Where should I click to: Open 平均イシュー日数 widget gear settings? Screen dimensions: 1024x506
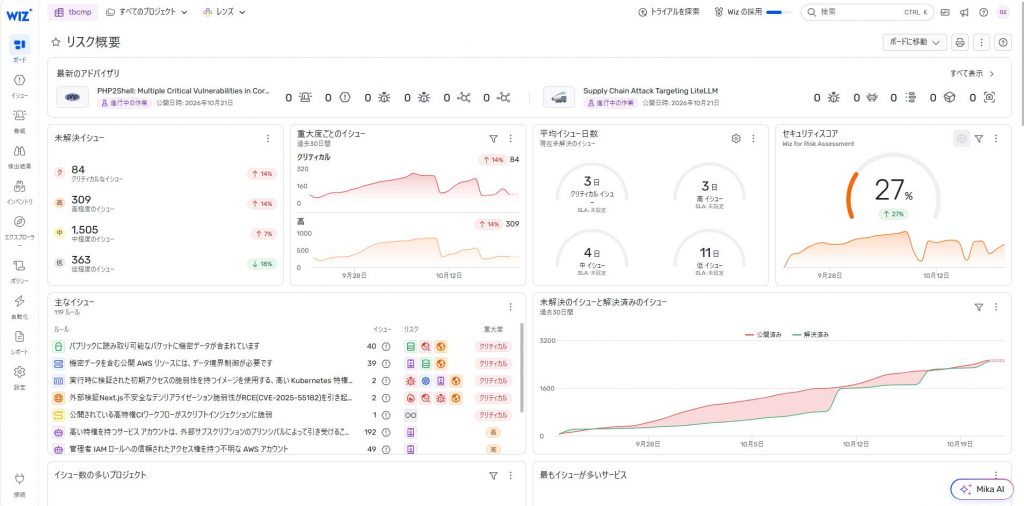click(736, 138)
